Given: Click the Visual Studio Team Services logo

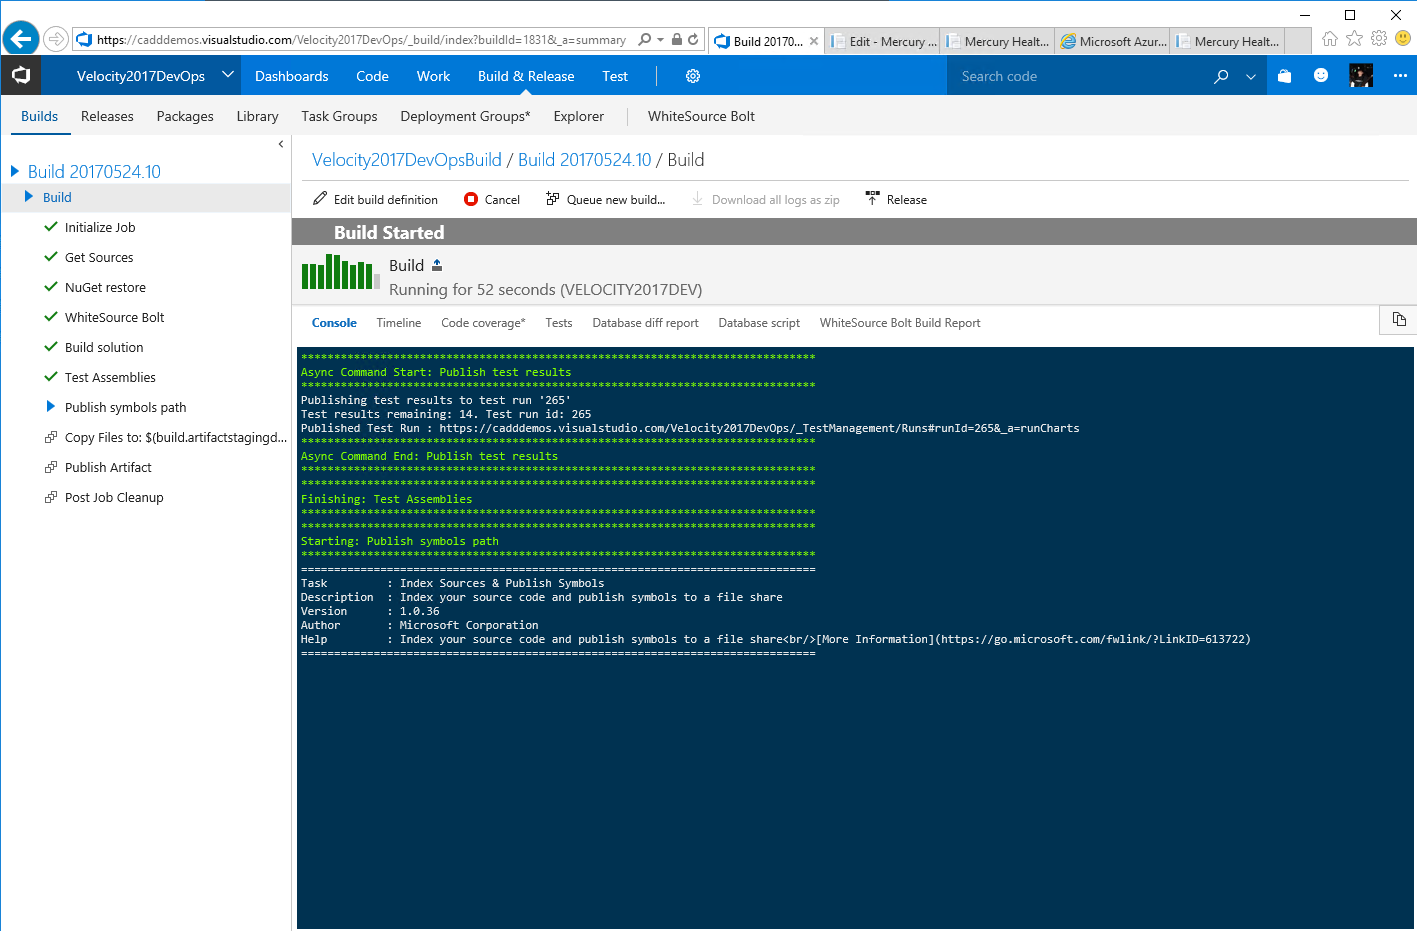Looking at the screenshot, I should (x=21, y=76).
